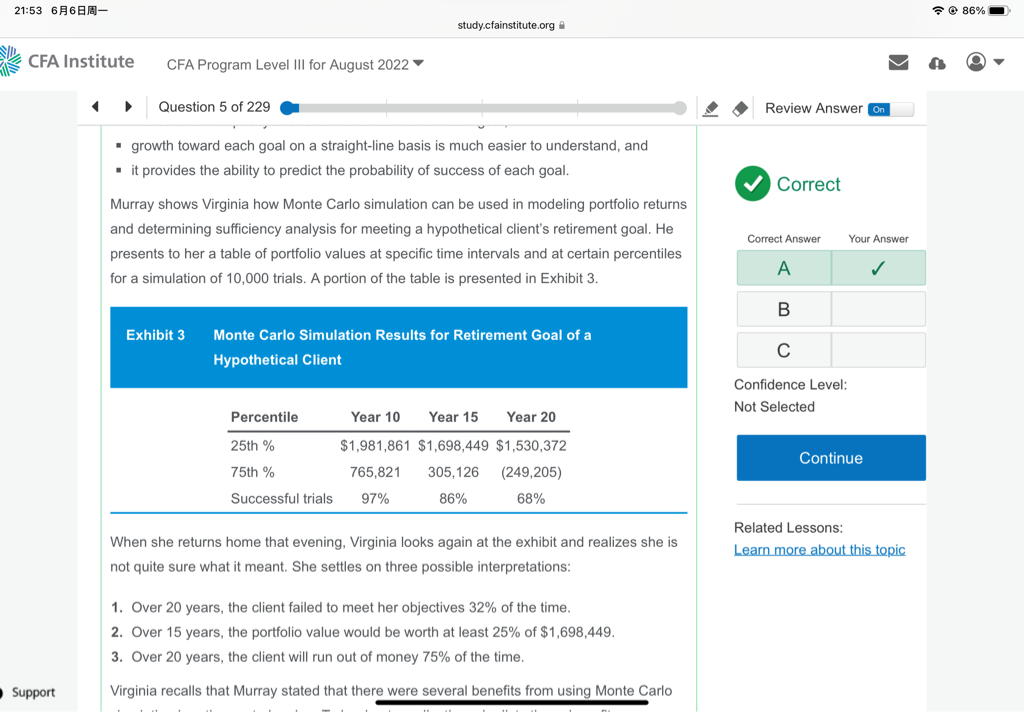Viewport: 1024px width, 712px height.
Task: Click the cloud sync alert icon
Action: [937, 63]
